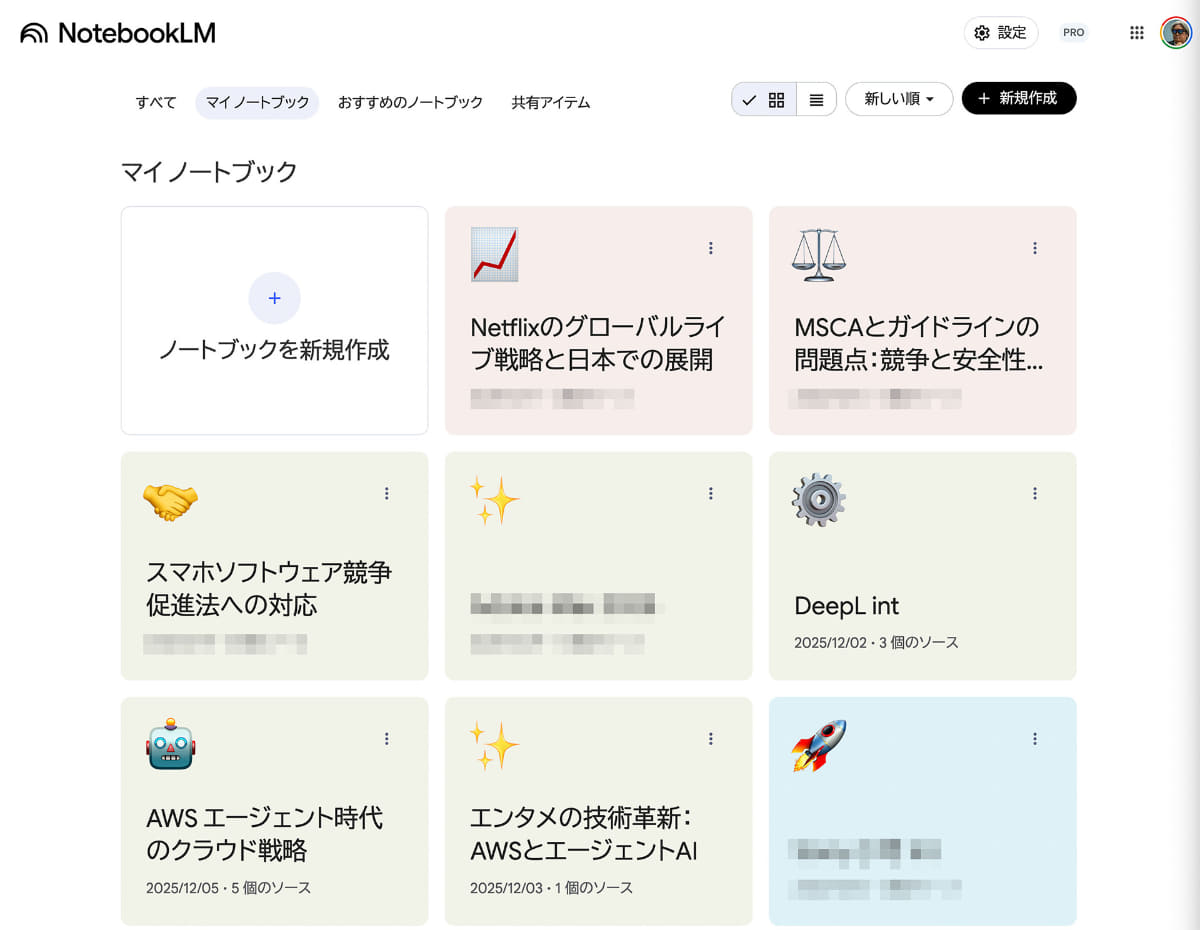Click the scales emoji on MSCA notebook

[818, 253]
